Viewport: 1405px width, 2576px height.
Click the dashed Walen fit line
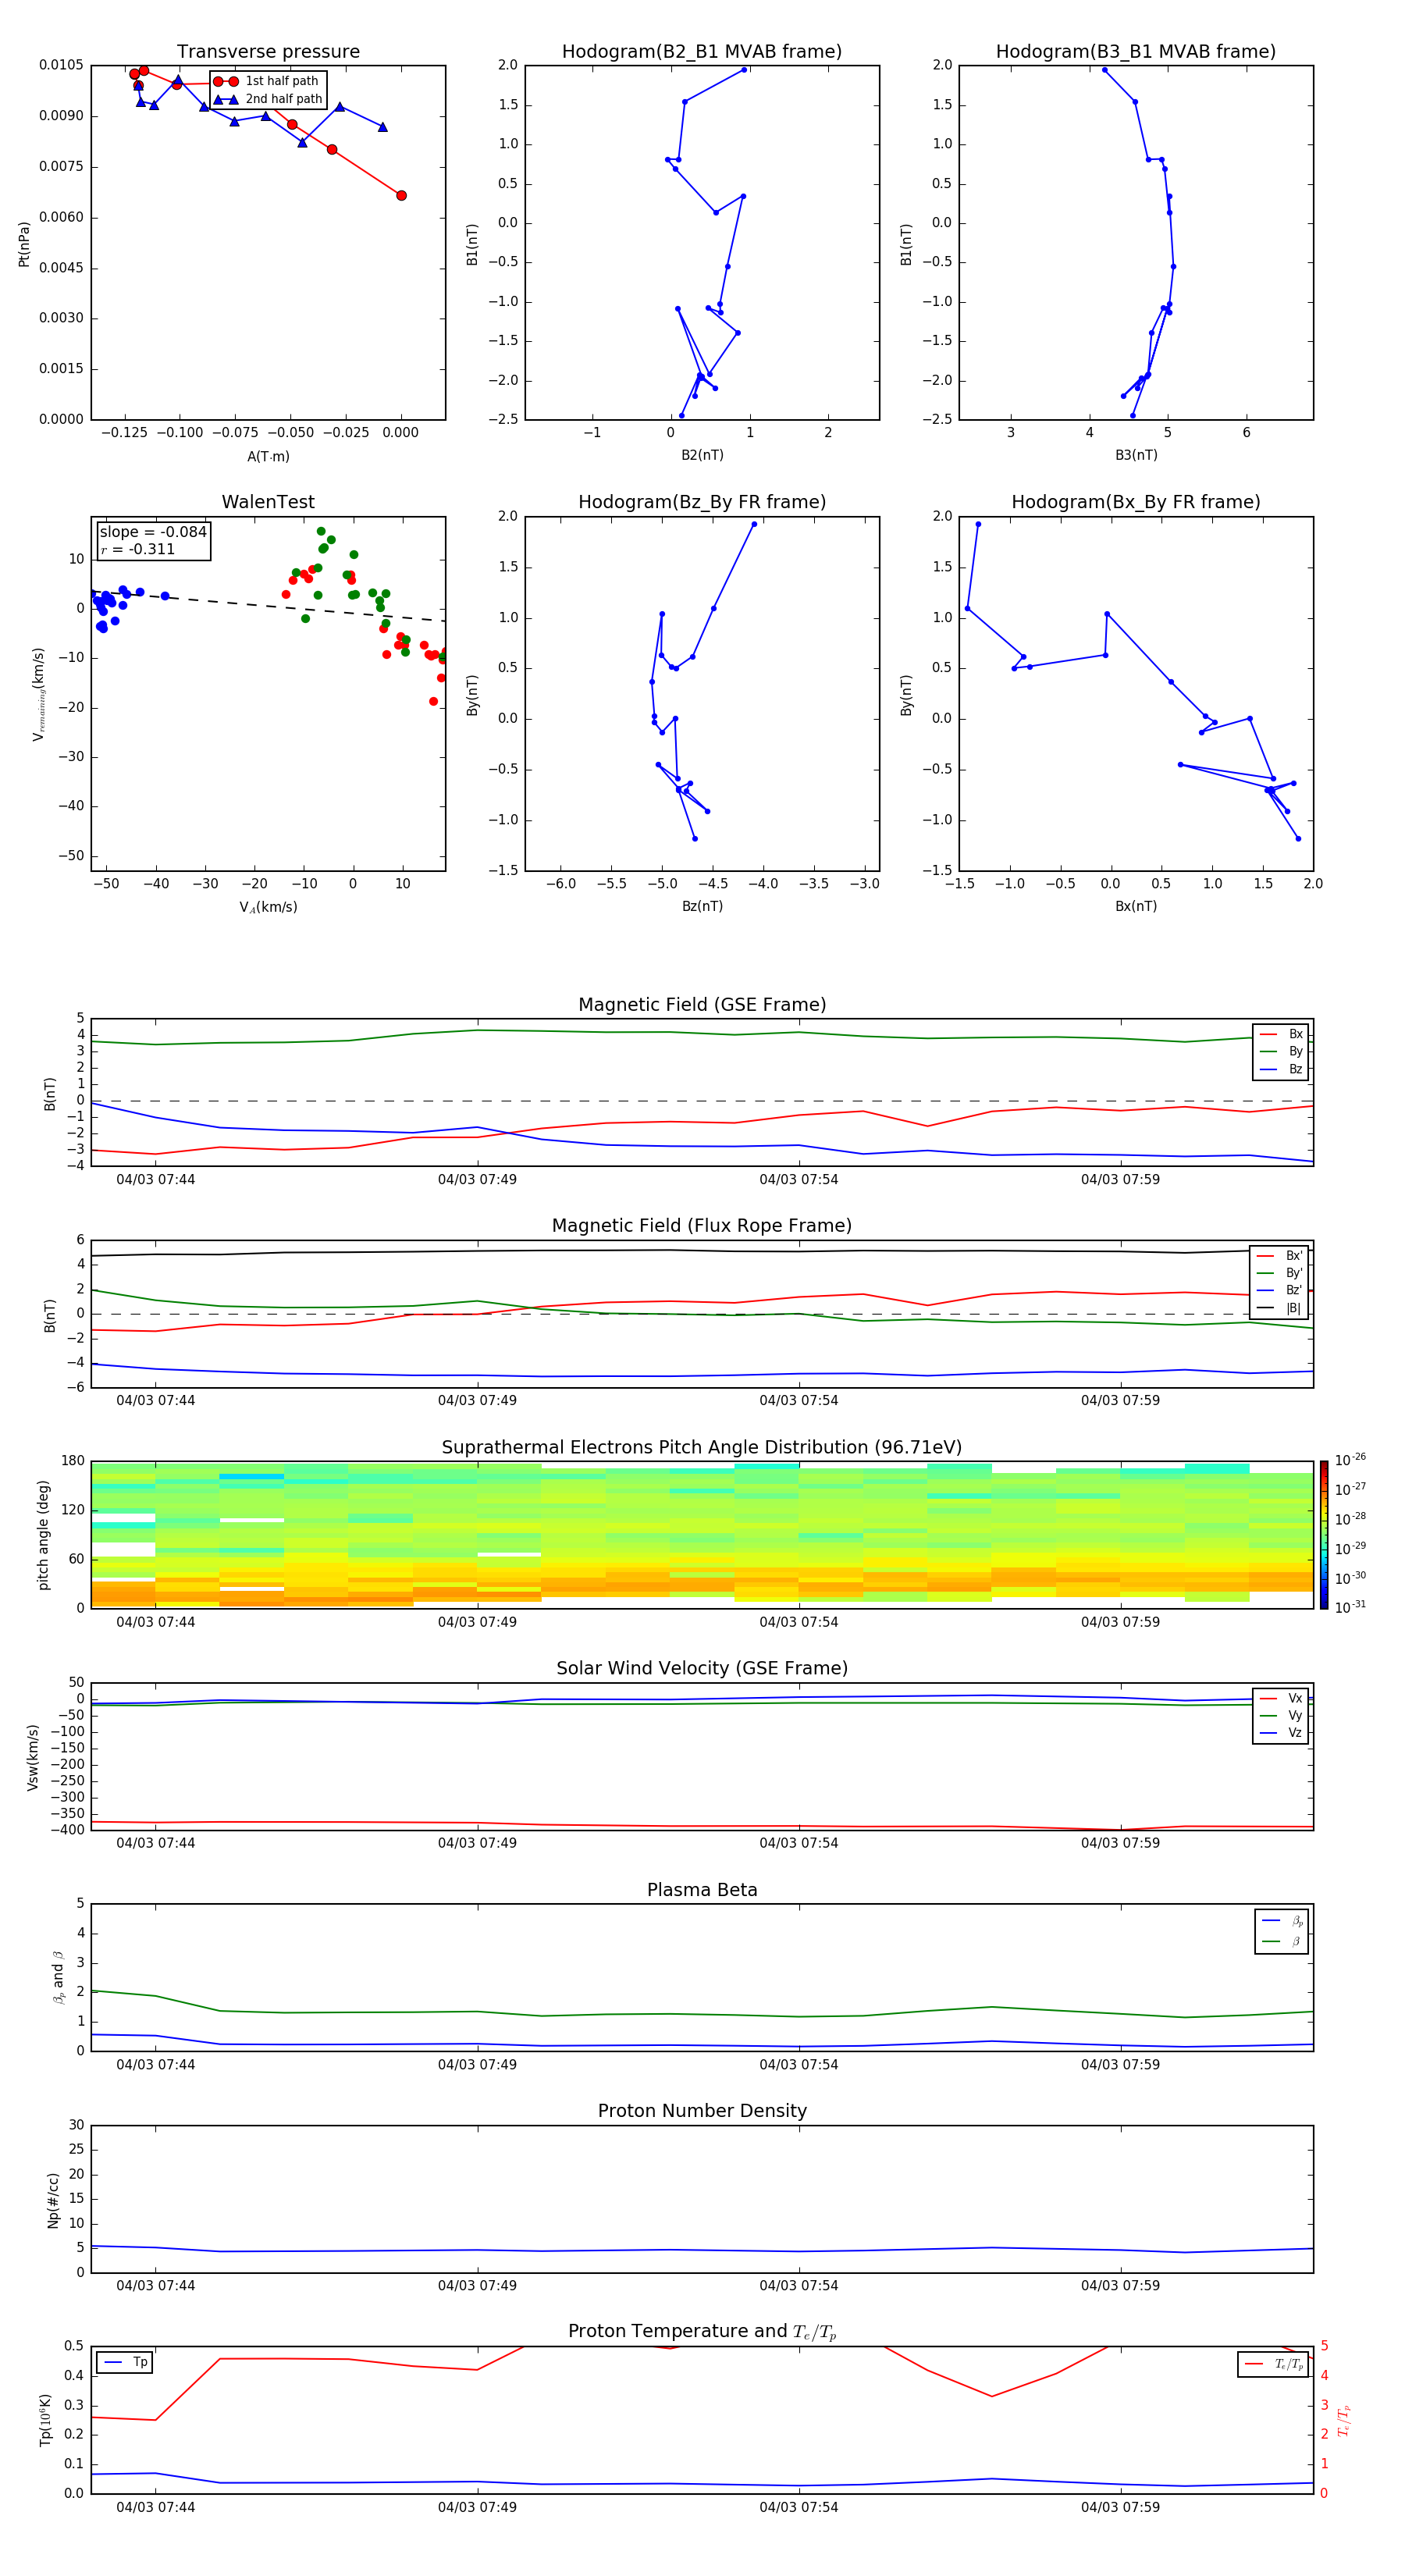coord(268,606)
